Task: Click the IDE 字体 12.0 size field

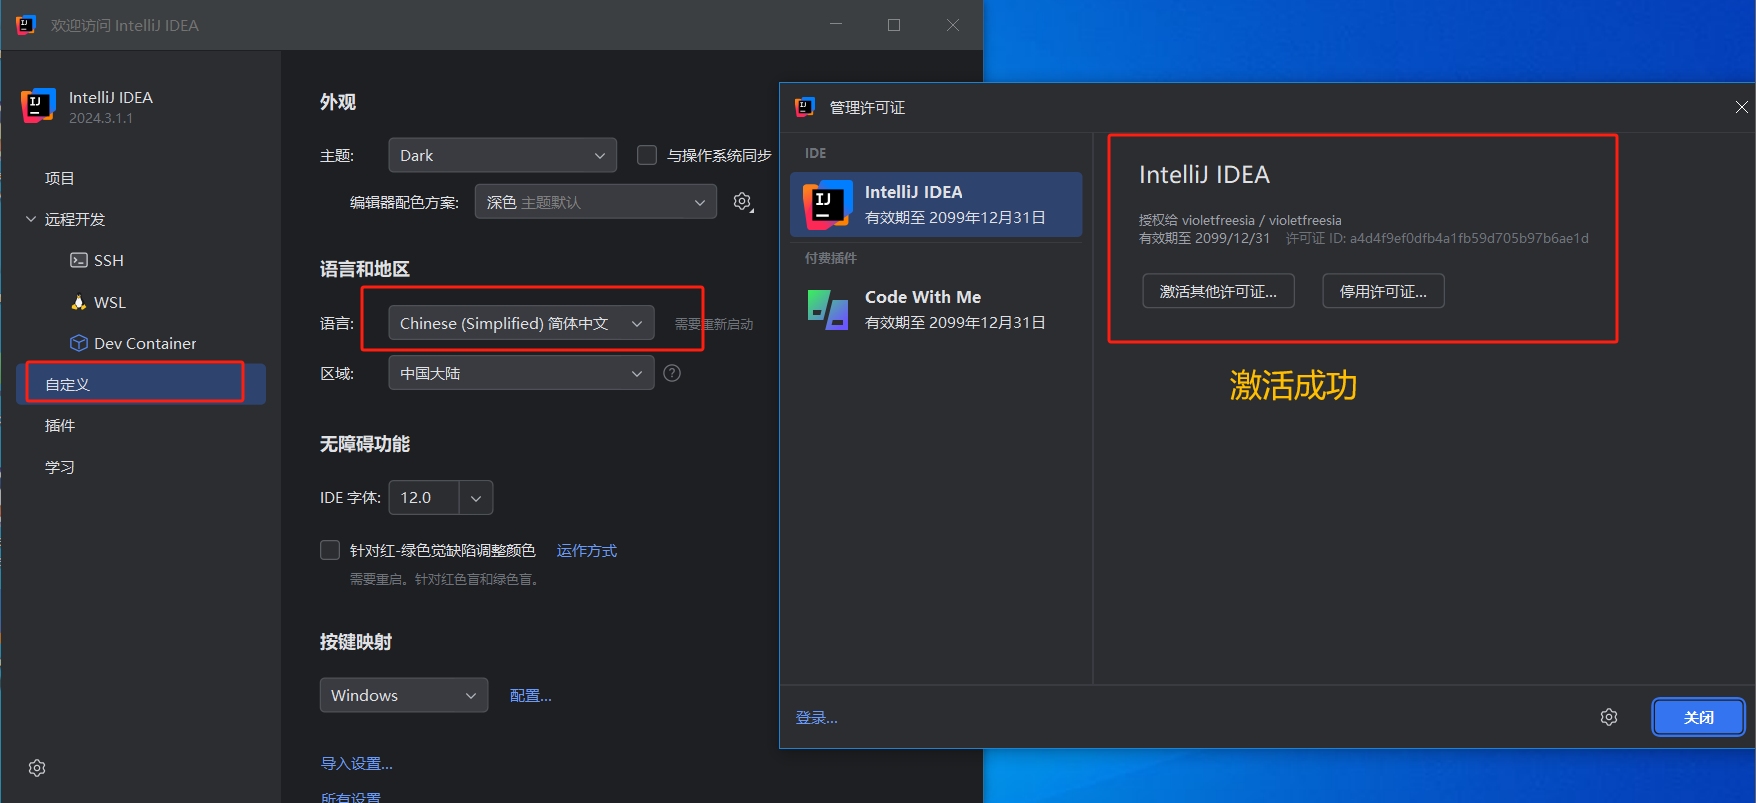Action: point(424,497)
